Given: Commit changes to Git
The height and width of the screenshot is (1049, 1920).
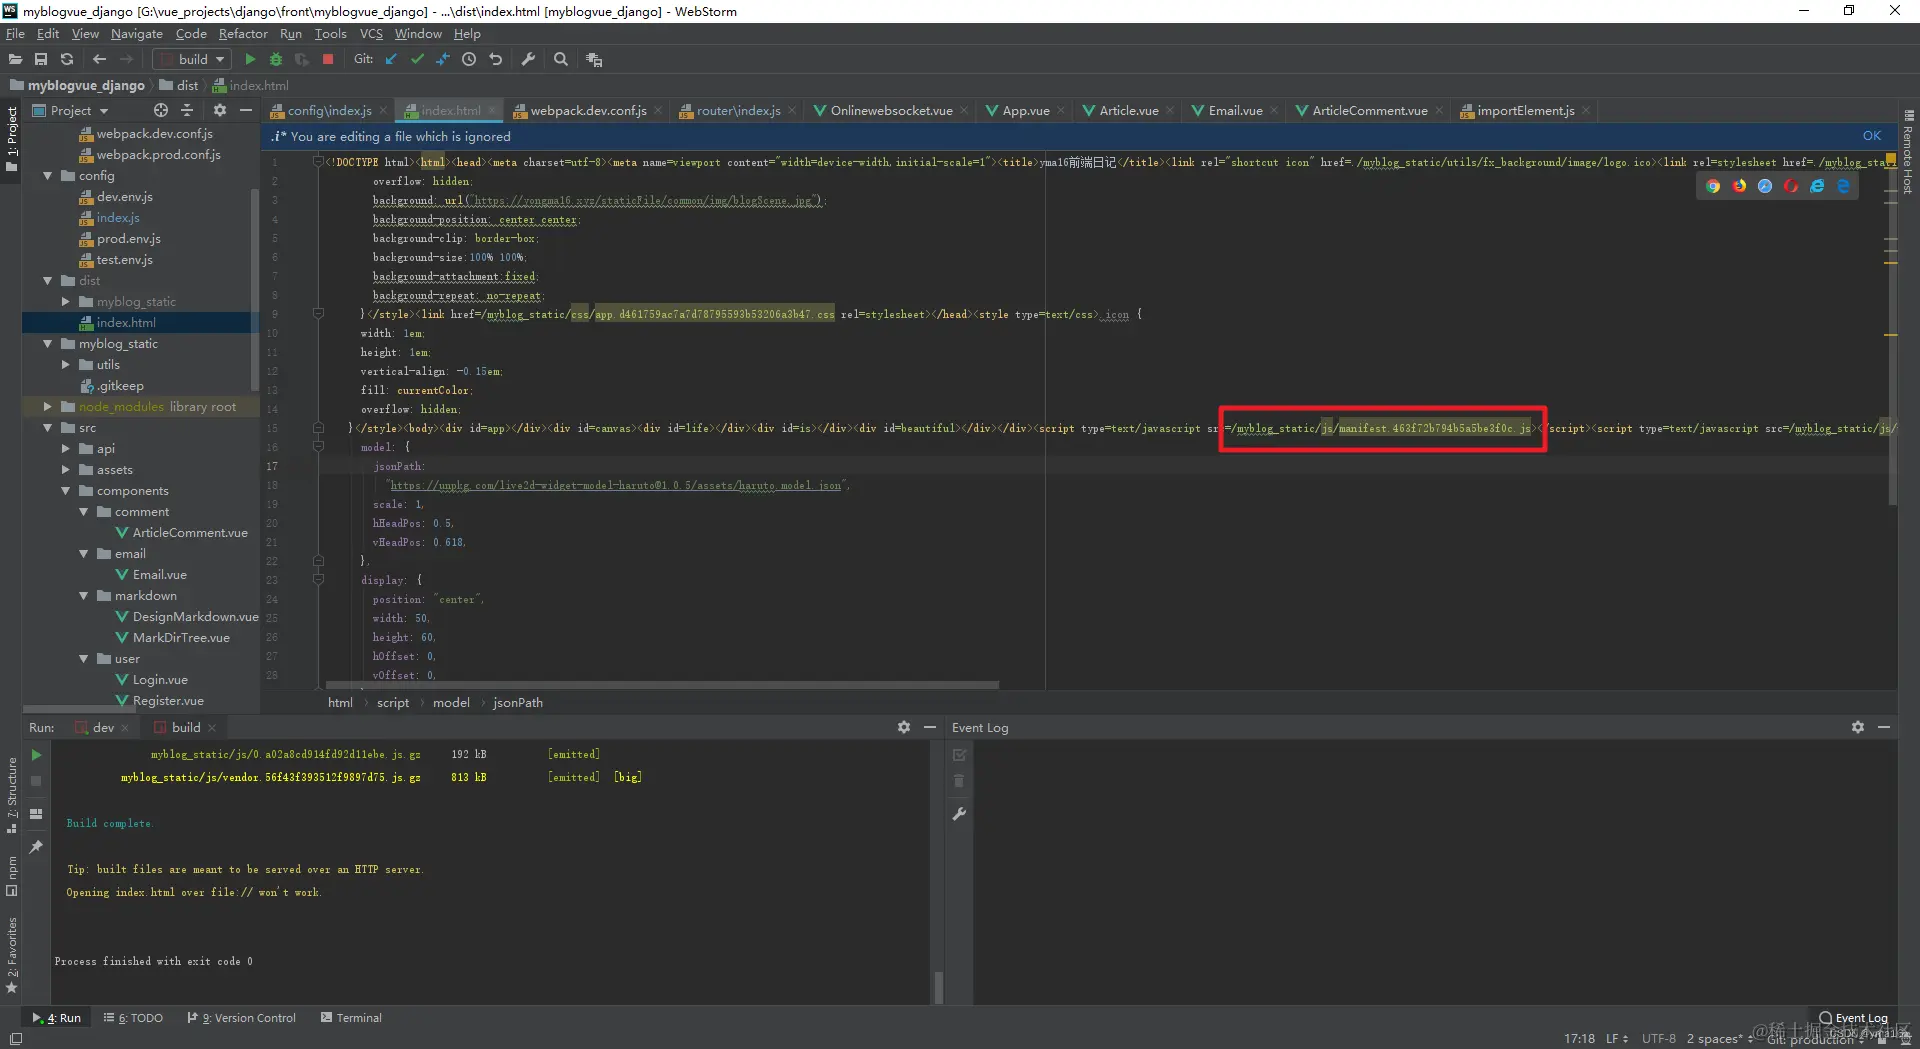Looking at the screenshot, I should coord(417,59).
